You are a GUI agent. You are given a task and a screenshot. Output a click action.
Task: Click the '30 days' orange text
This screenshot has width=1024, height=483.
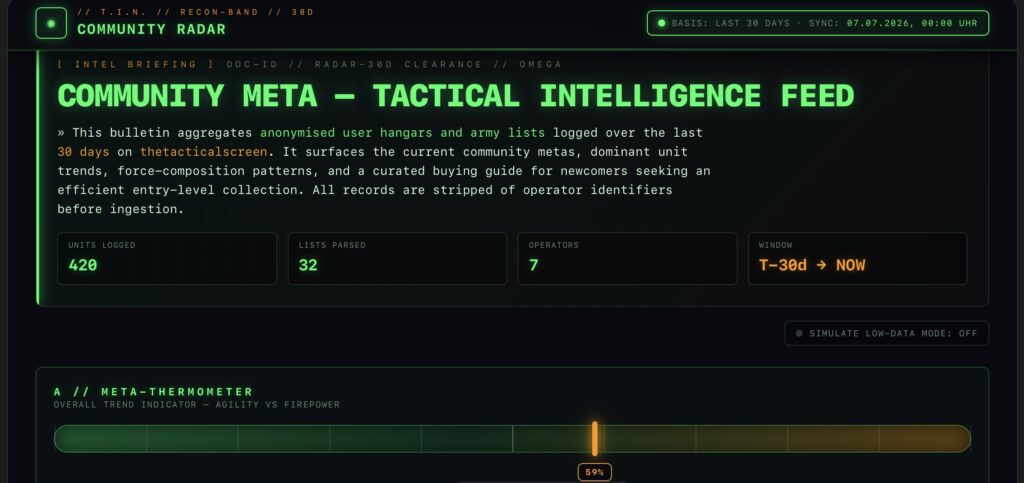(83, 152)
